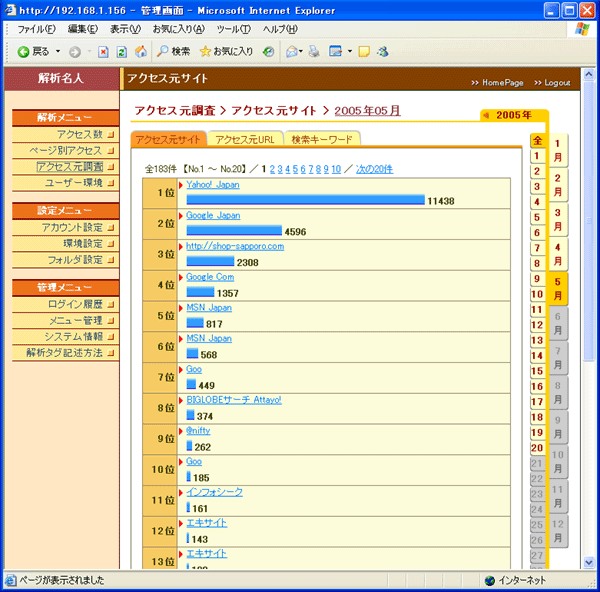Select the 全 all-days button

537,141
